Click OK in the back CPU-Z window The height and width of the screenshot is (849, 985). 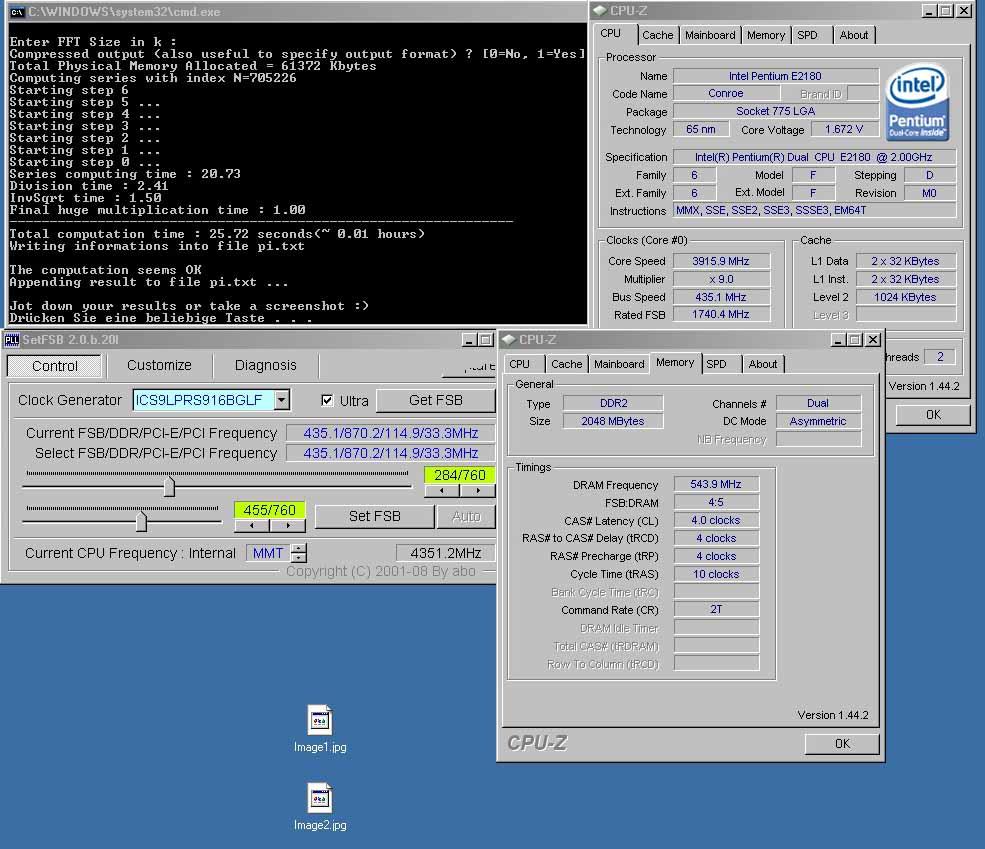click(x=933, y=415)
